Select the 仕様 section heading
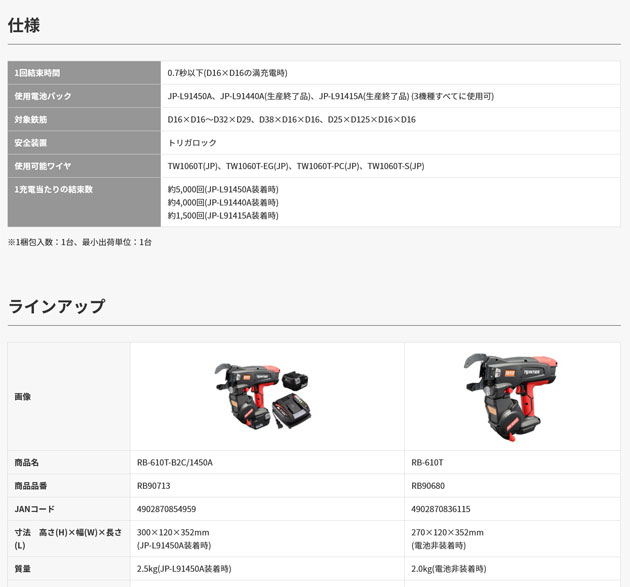 [x=24, y=25]
